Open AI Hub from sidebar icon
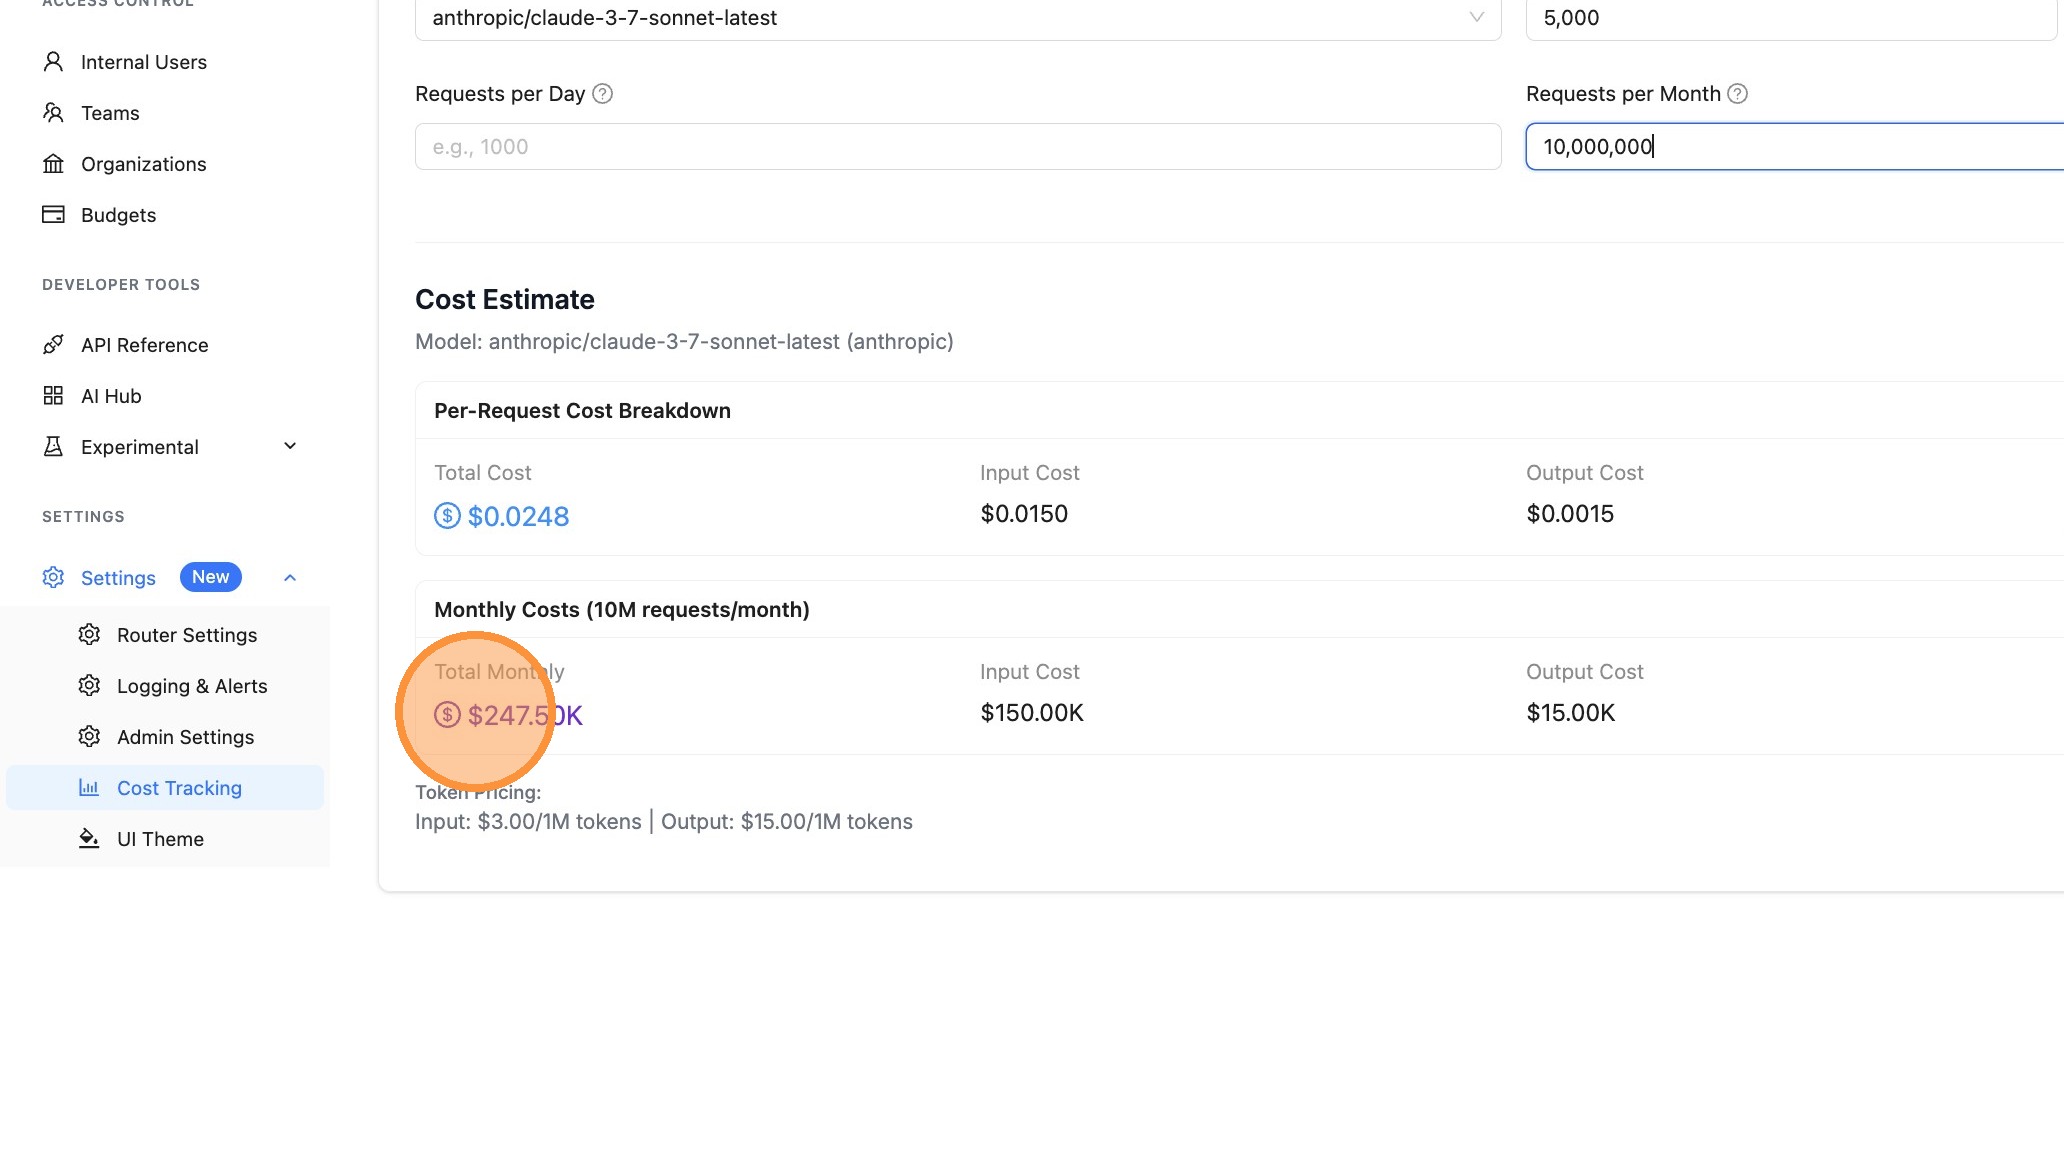This screenshot has width=2064, height=1154. tap(54, 395)
